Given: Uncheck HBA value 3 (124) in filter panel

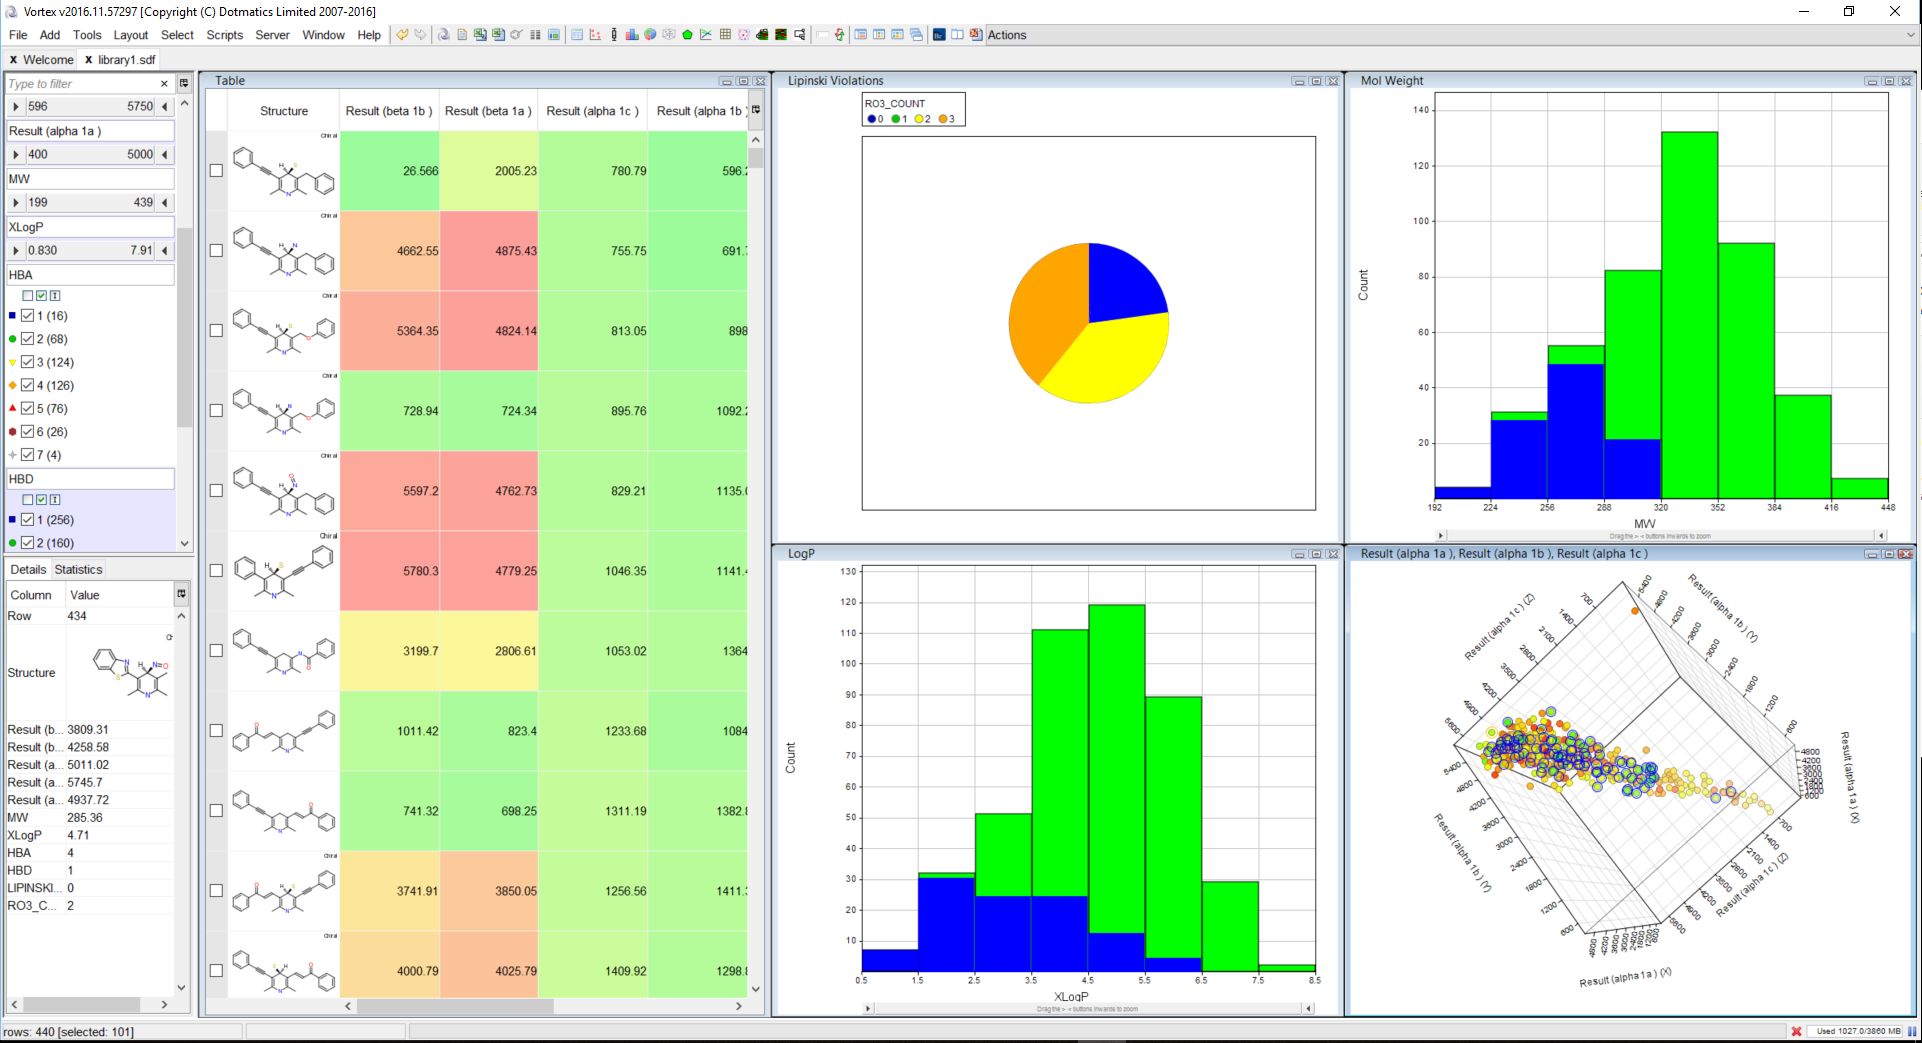Looking at the screenshot, I should tap(27, 362).
